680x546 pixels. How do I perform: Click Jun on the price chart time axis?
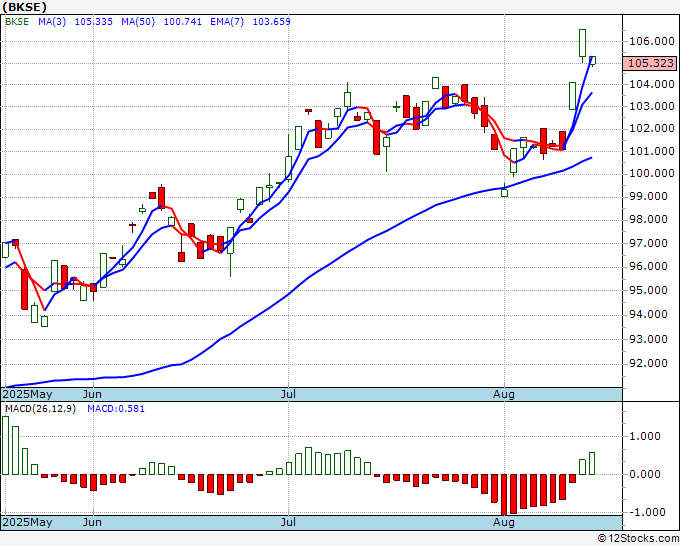92,395
